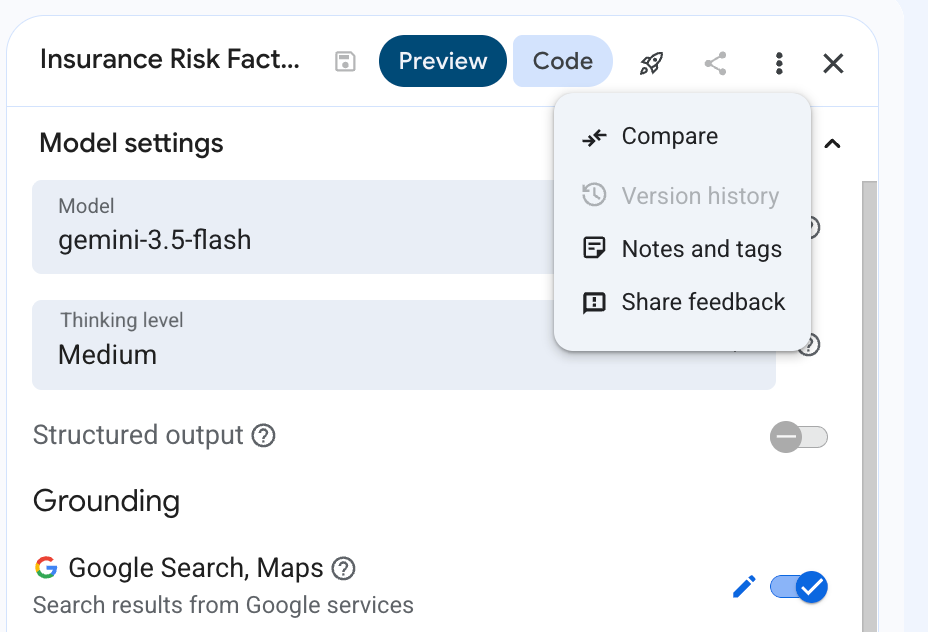928x632 pixels.
Task: Collapse the Model settings section chevron
Action: tap(832, 144)
